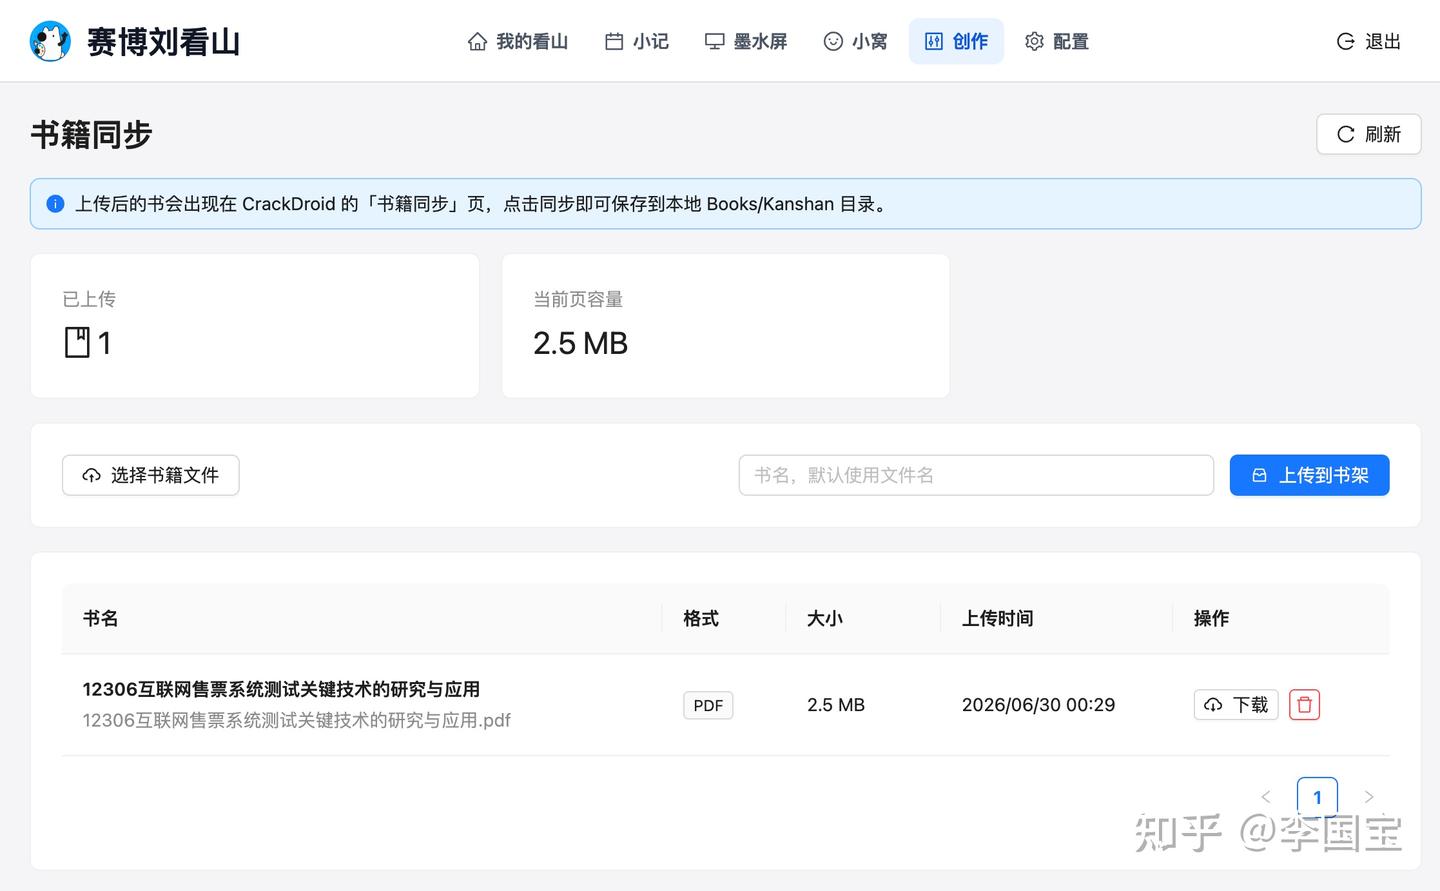Delete the 12306 book with the trash icon
Screen dimensions: 1440x891
pyautogui.click(x=1304, y=705)
